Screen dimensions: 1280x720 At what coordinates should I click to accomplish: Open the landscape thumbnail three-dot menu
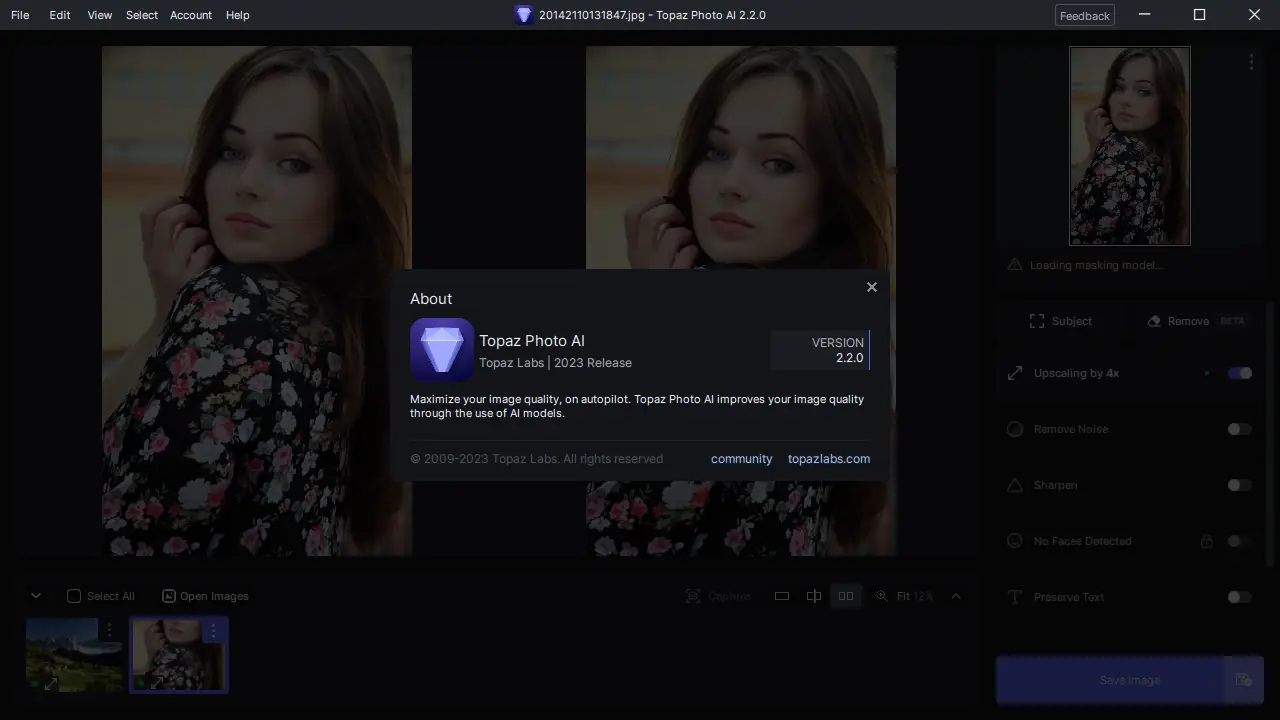(110, 631)
